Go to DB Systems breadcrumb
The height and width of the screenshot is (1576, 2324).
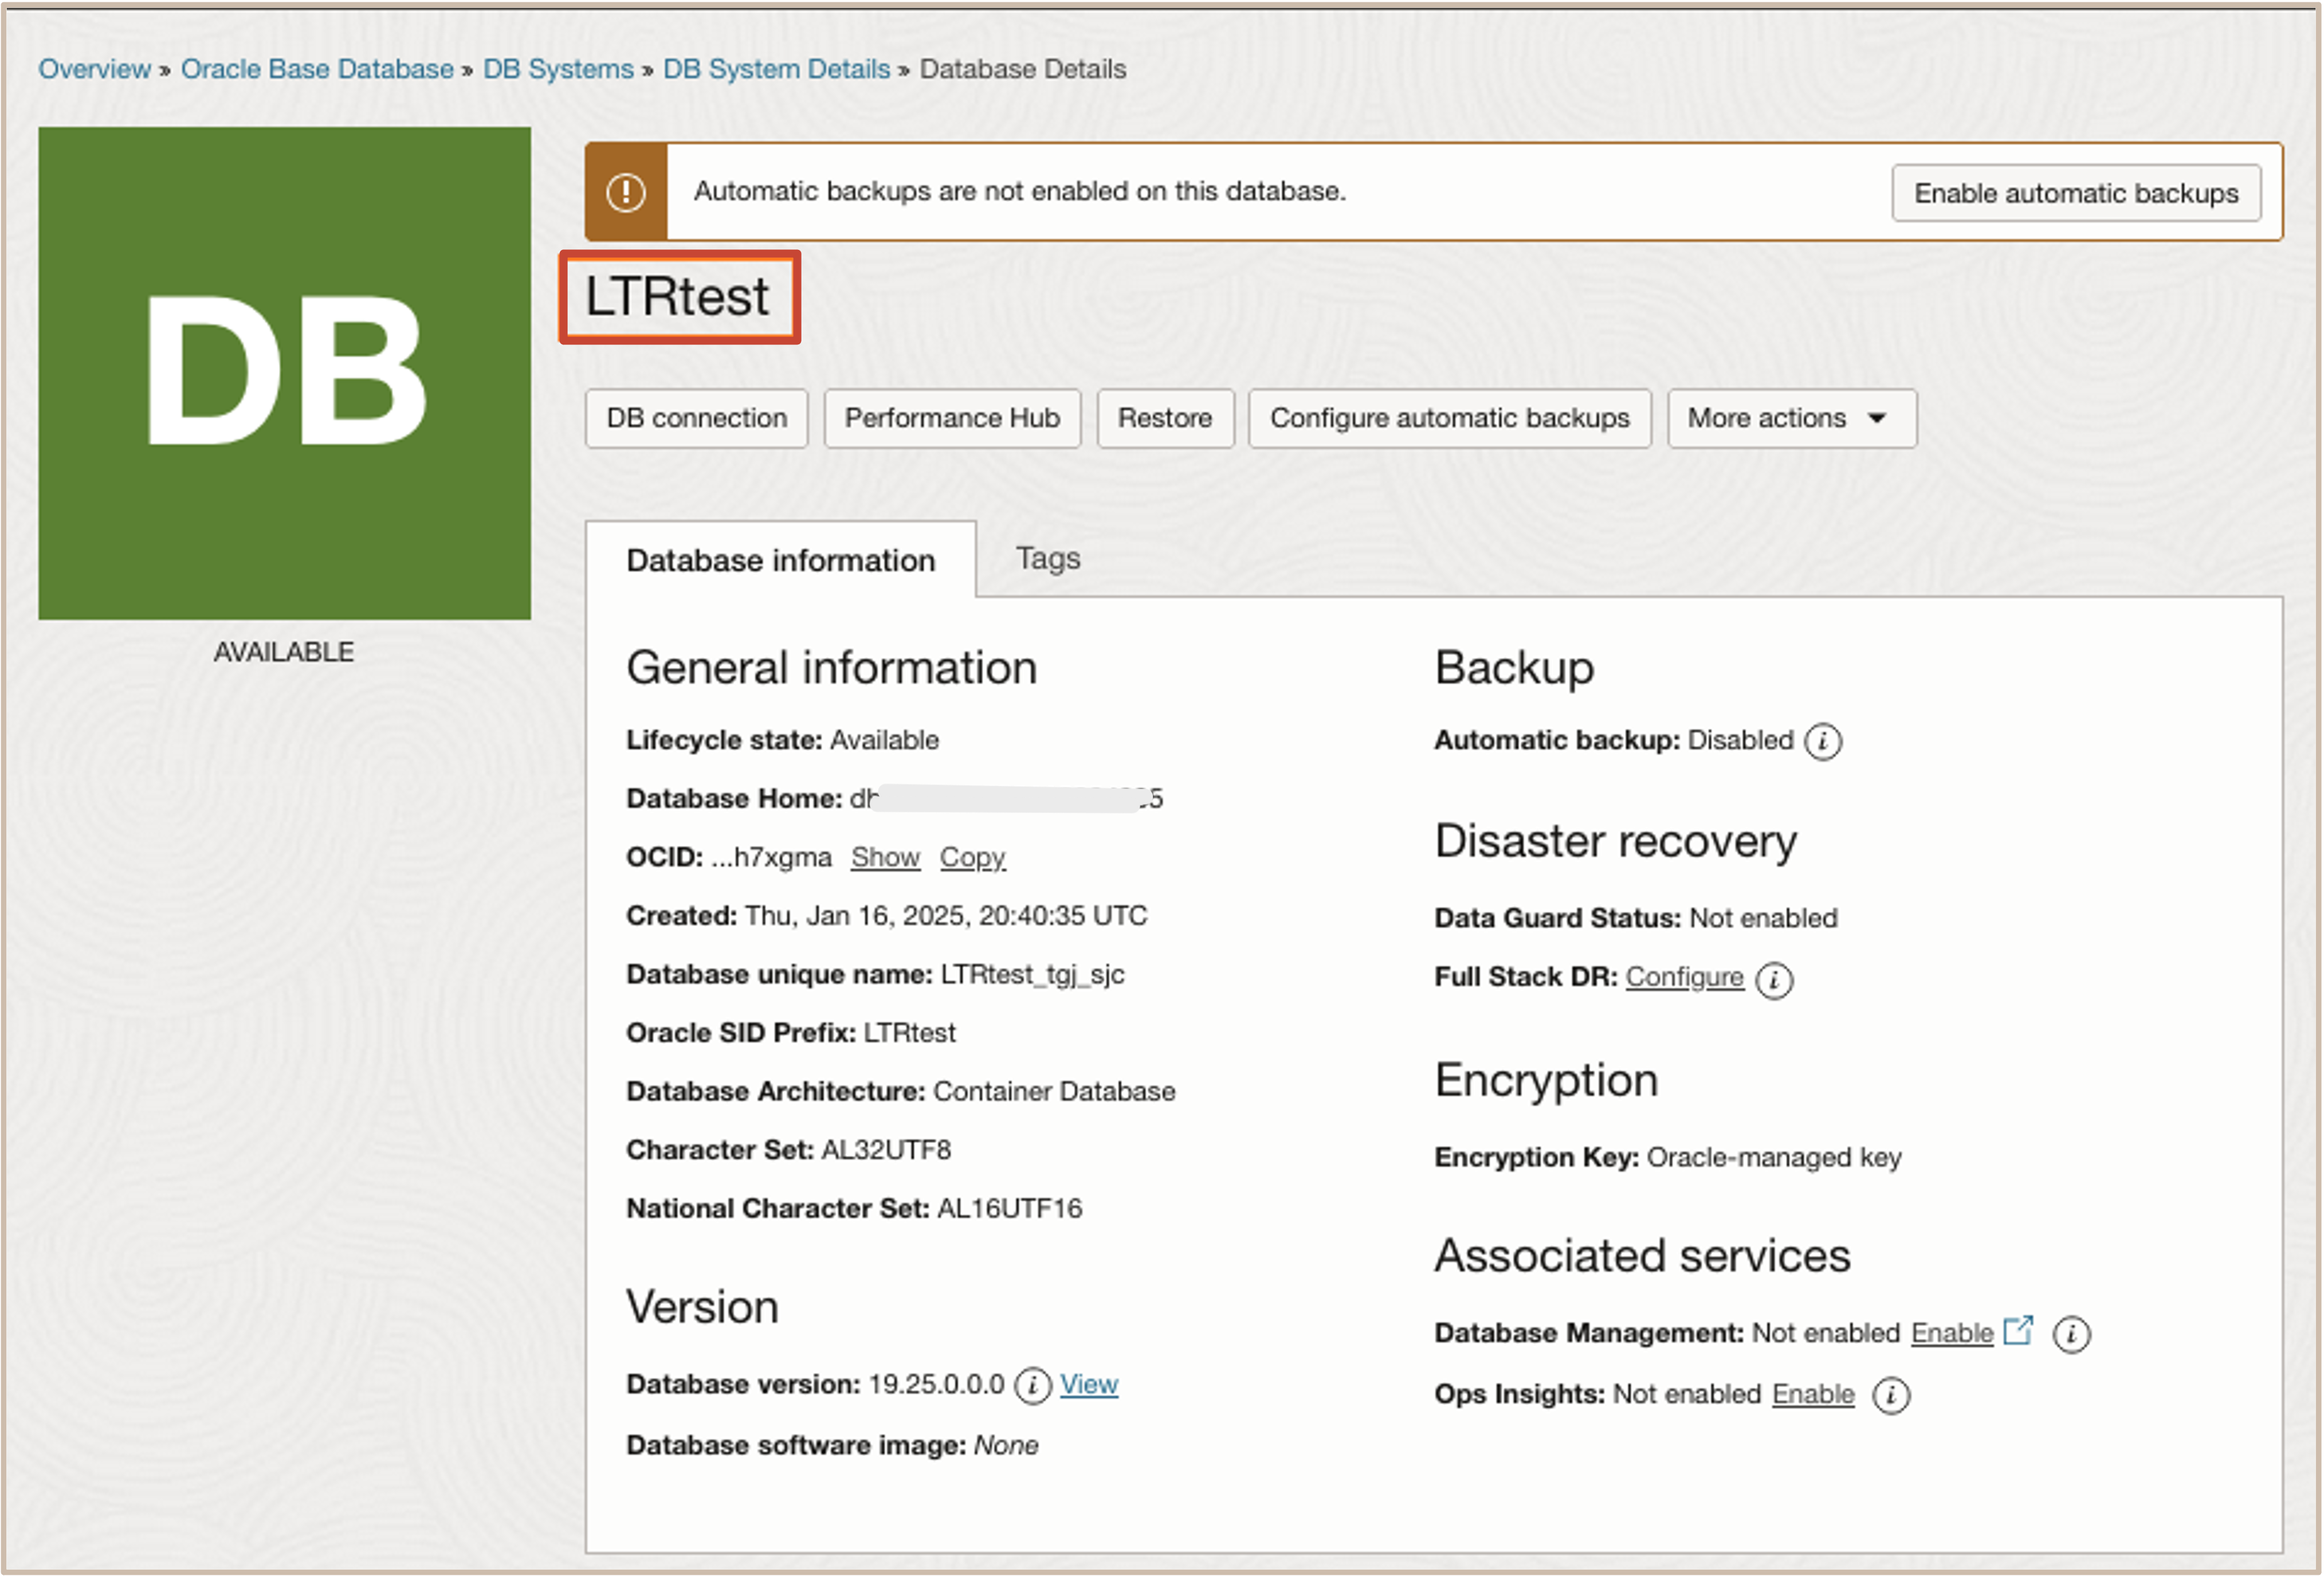click(558, 69)
